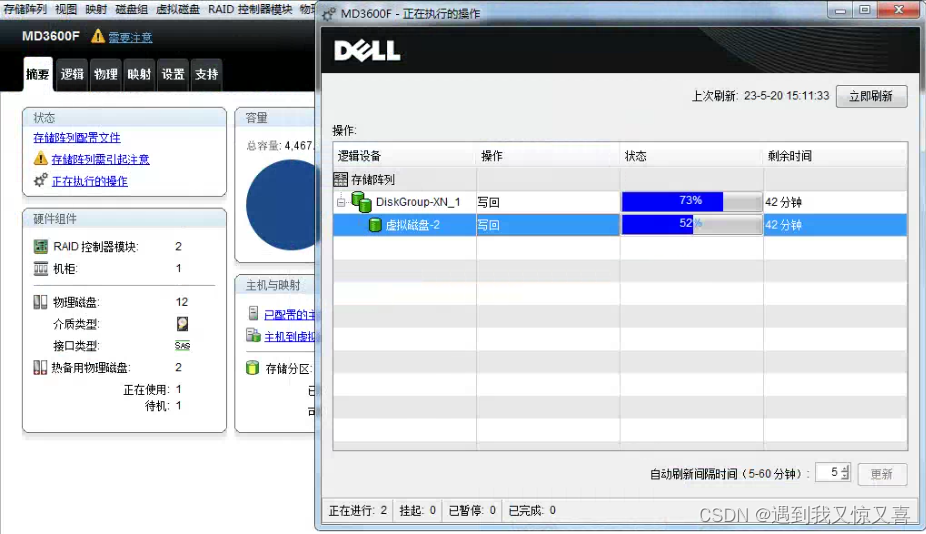Click the 上次刷新 timestamp text
Image resolution: width=926 pixels, height=534 pixels.
(x=761, y=96)
